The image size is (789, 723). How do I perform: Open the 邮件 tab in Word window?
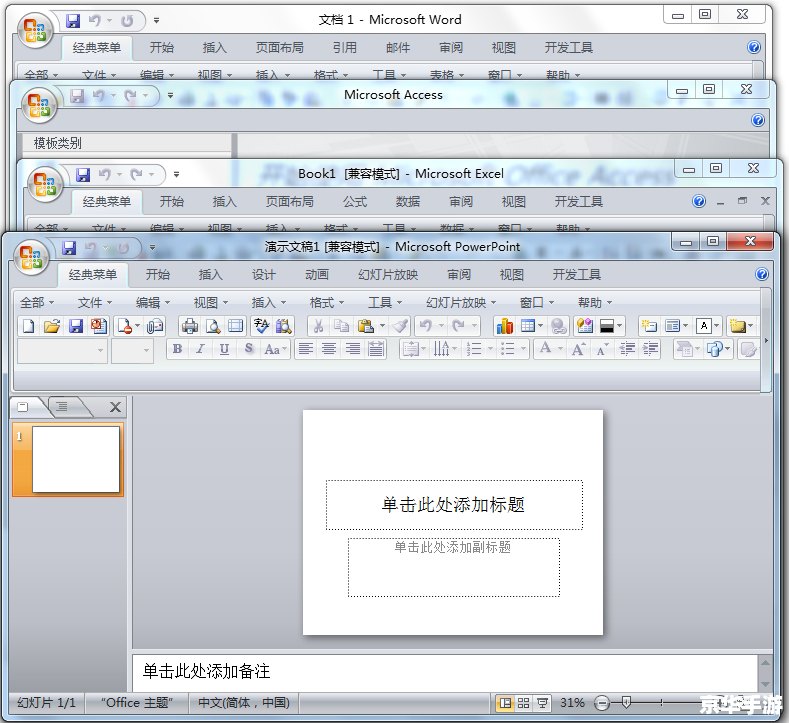[398, 48]
